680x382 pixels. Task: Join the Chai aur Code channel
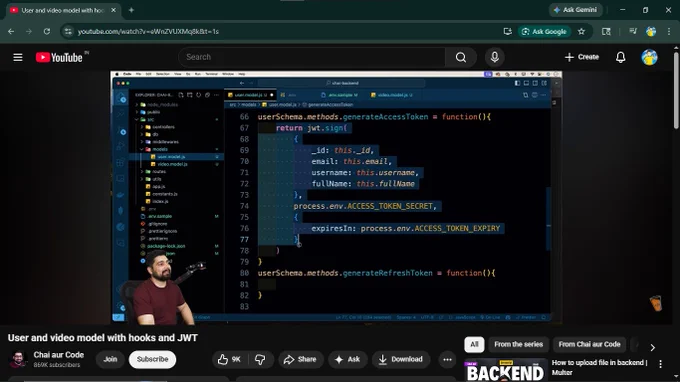click(x=110, y=359)
